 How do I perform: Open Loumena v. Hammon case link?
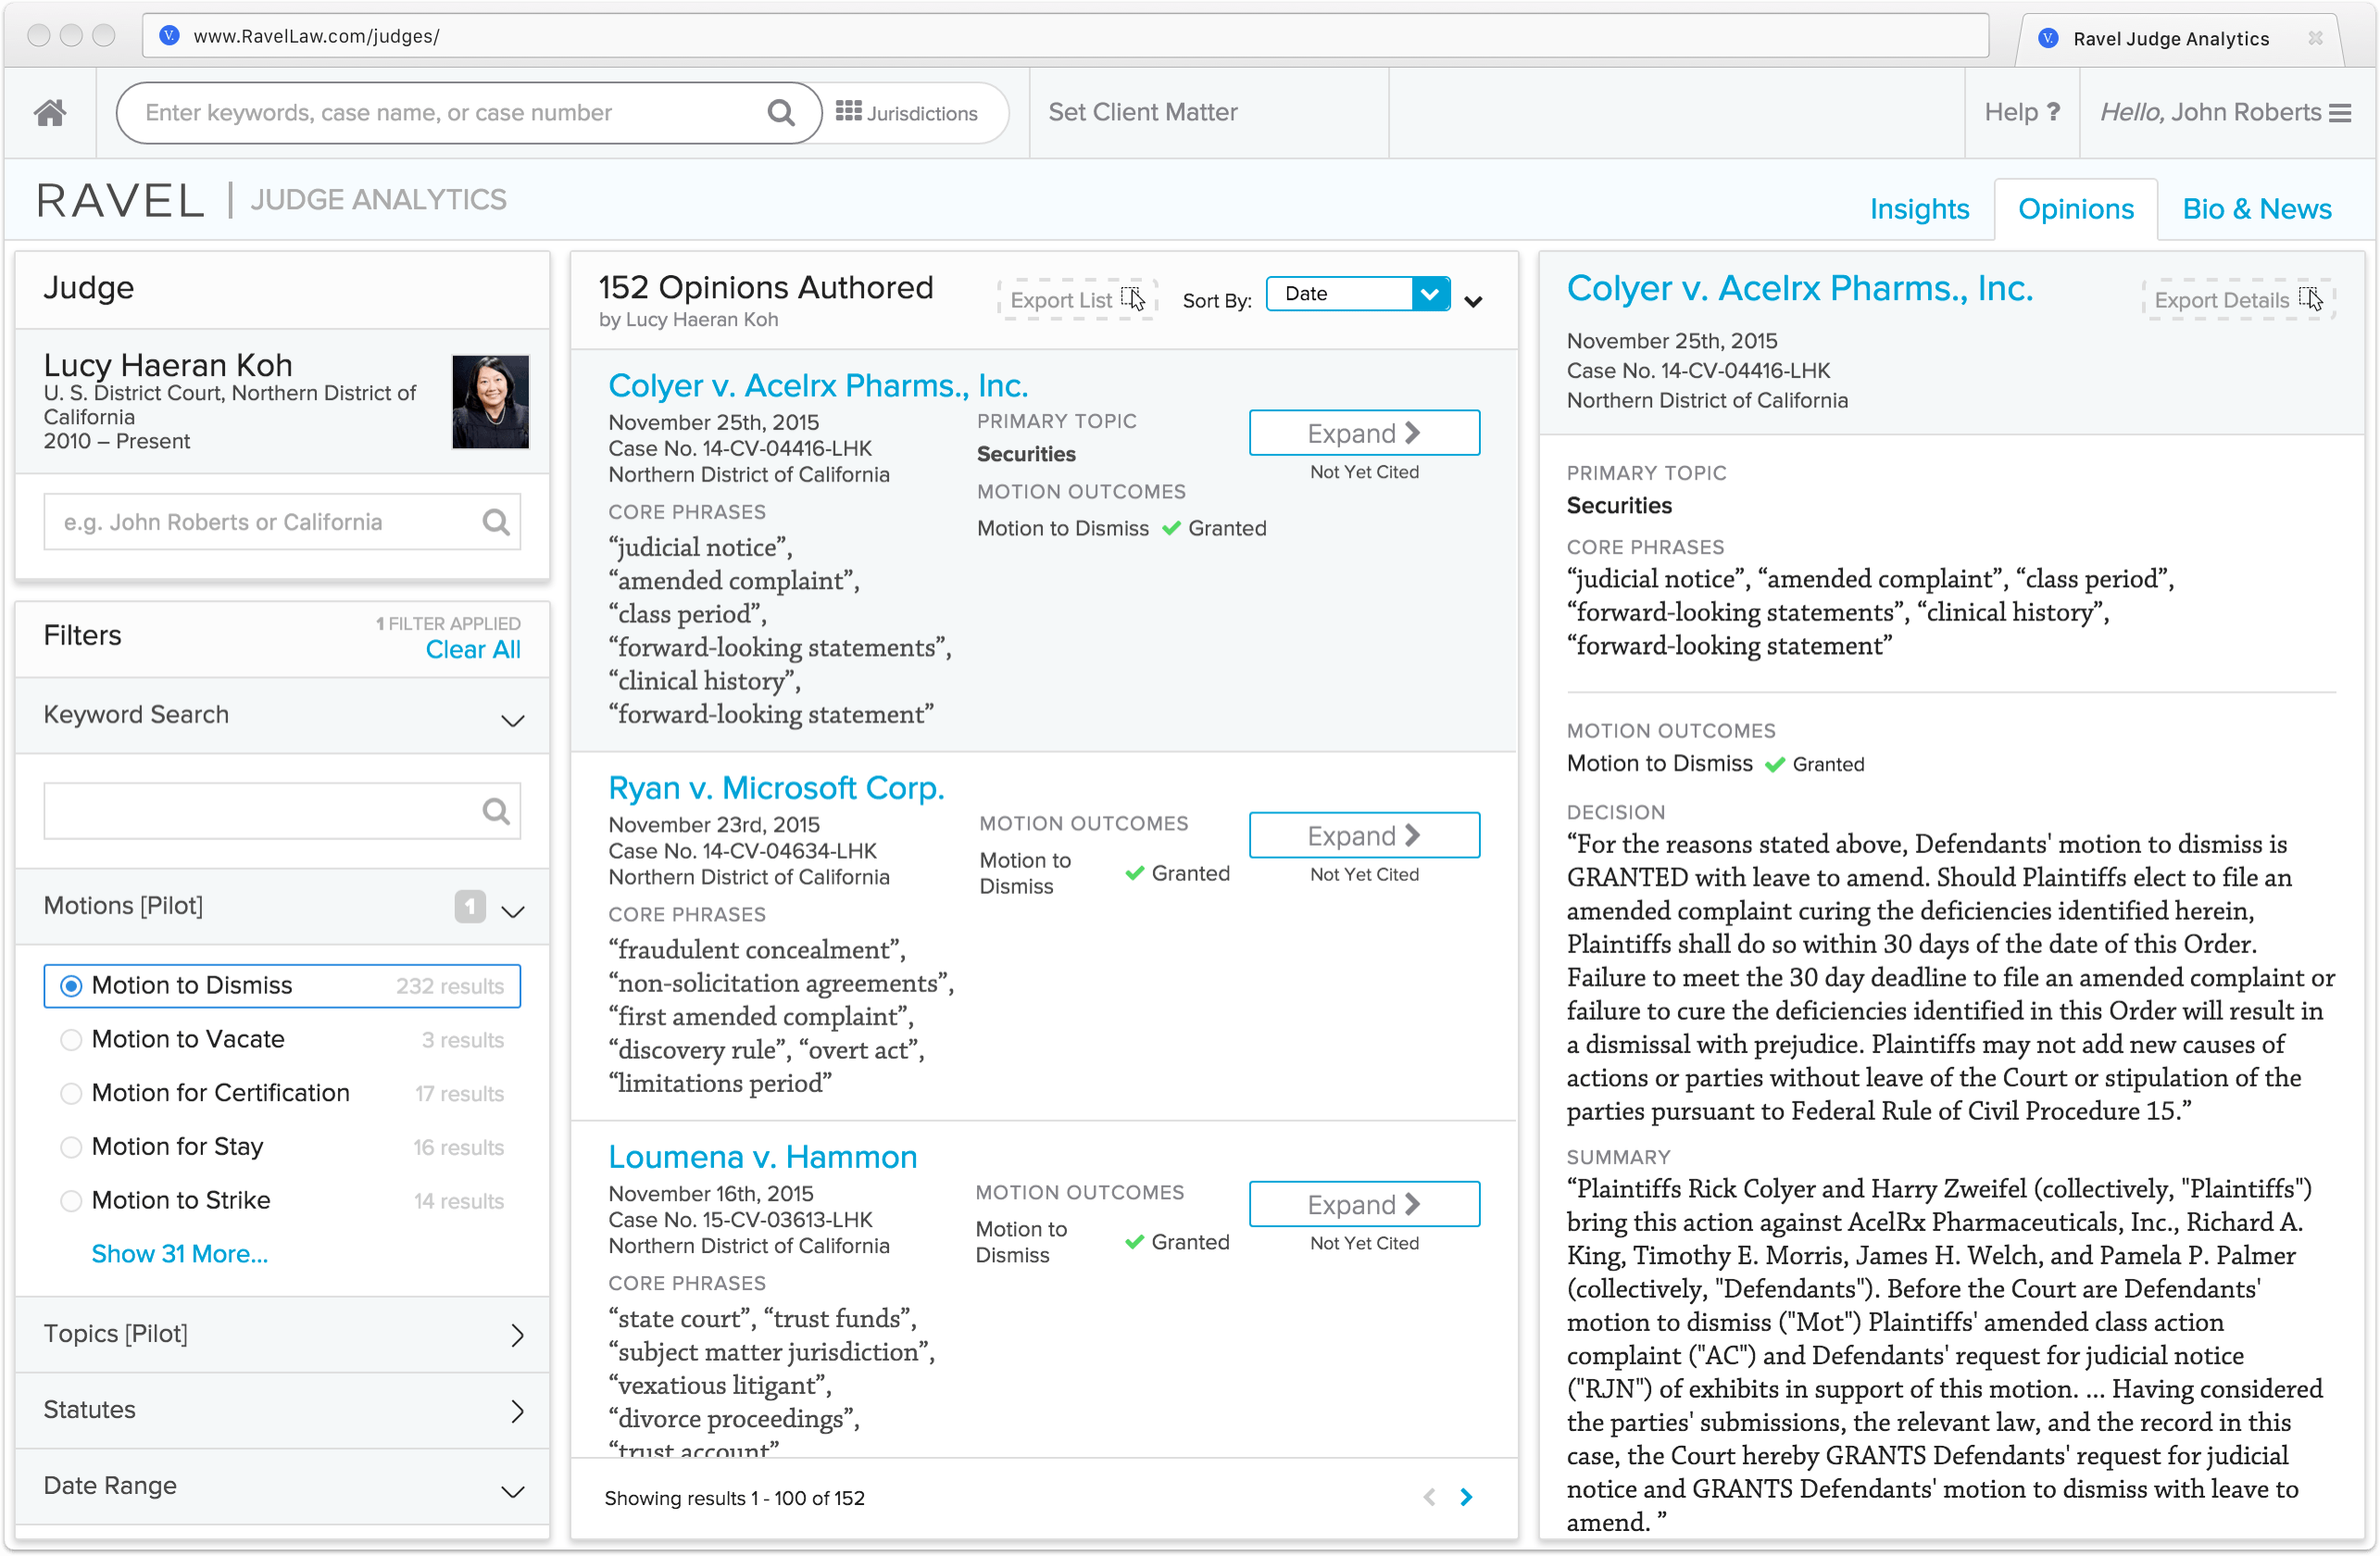tap(762, 1157)
